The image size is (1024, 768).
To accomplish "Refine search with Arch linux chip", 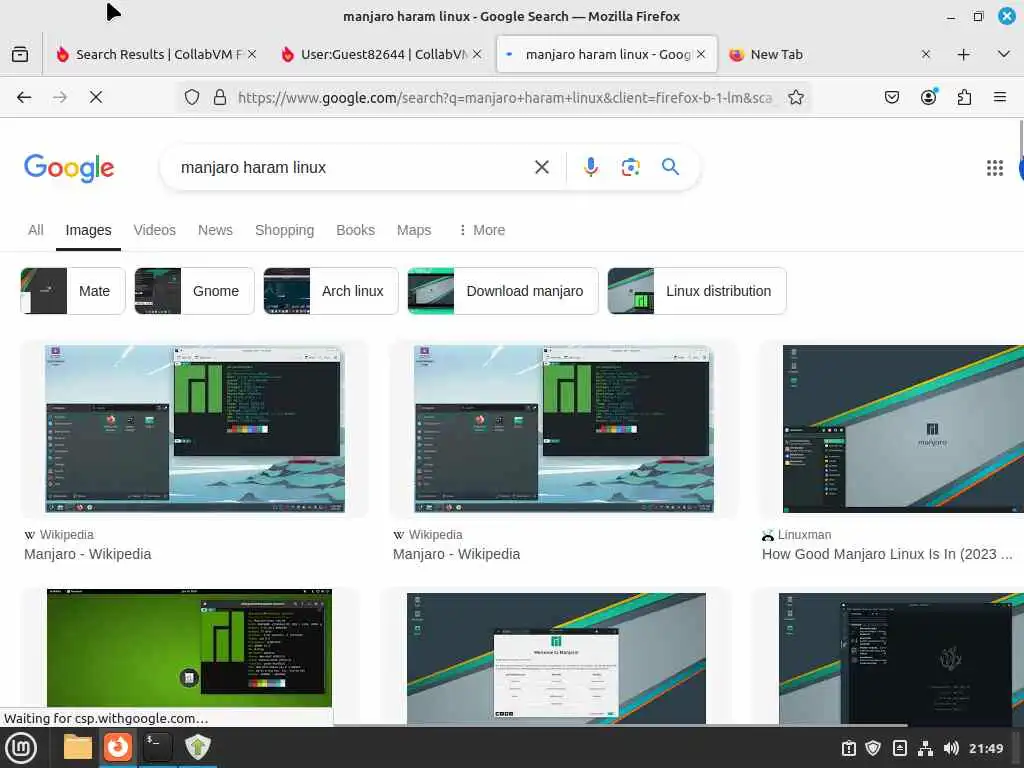I will click(330, 291).
